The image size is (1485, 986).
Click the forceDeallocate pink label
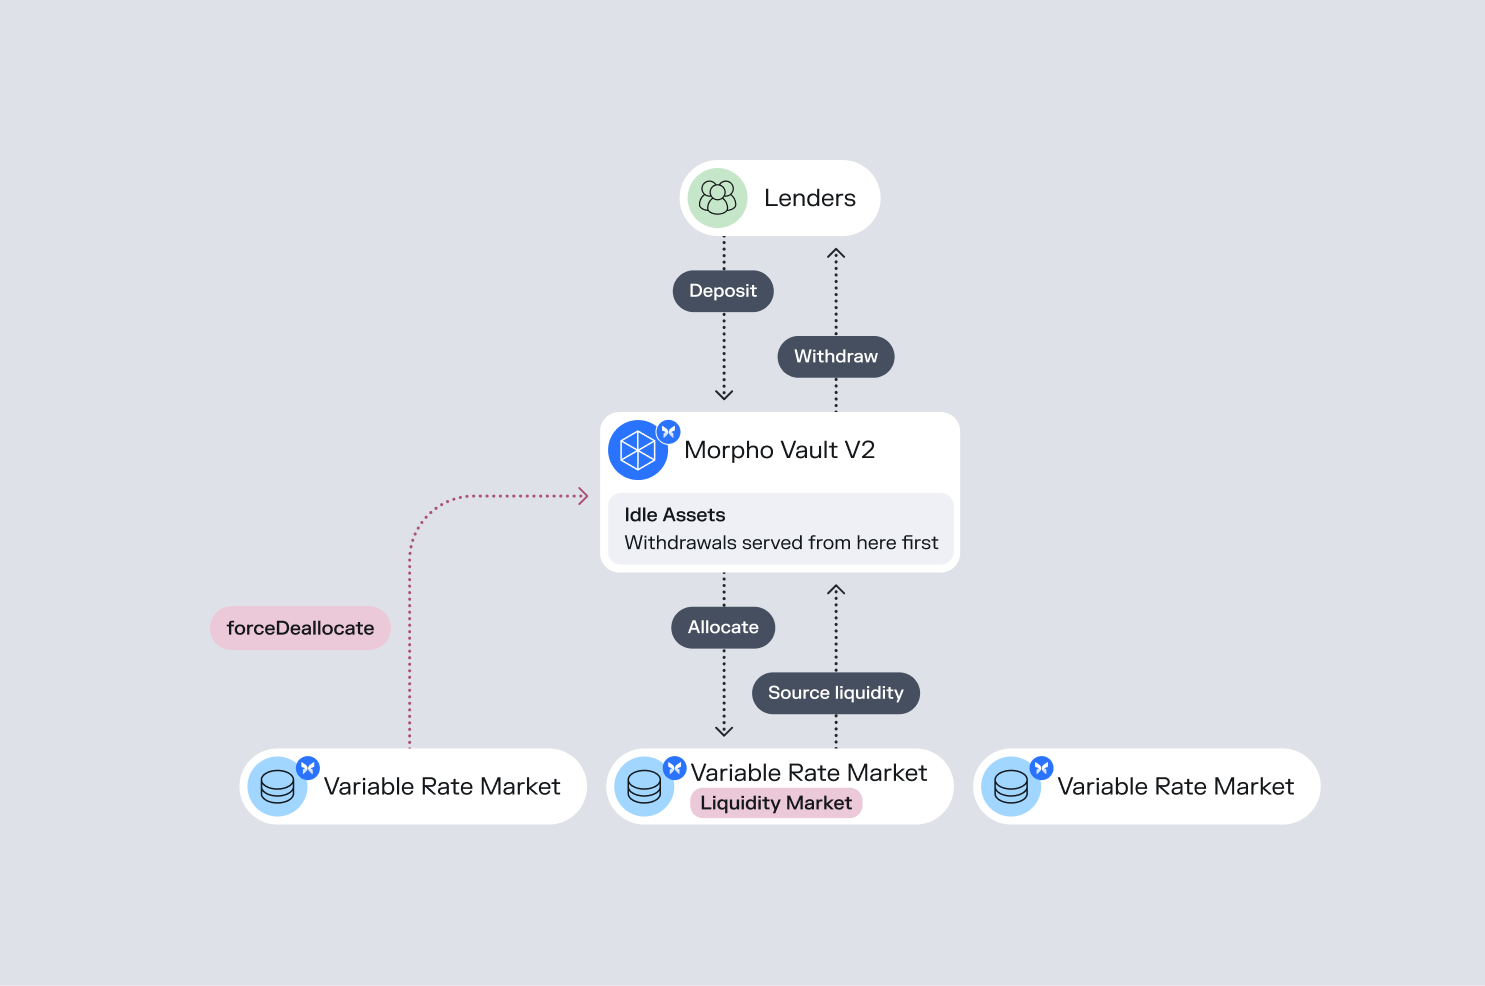300,628
